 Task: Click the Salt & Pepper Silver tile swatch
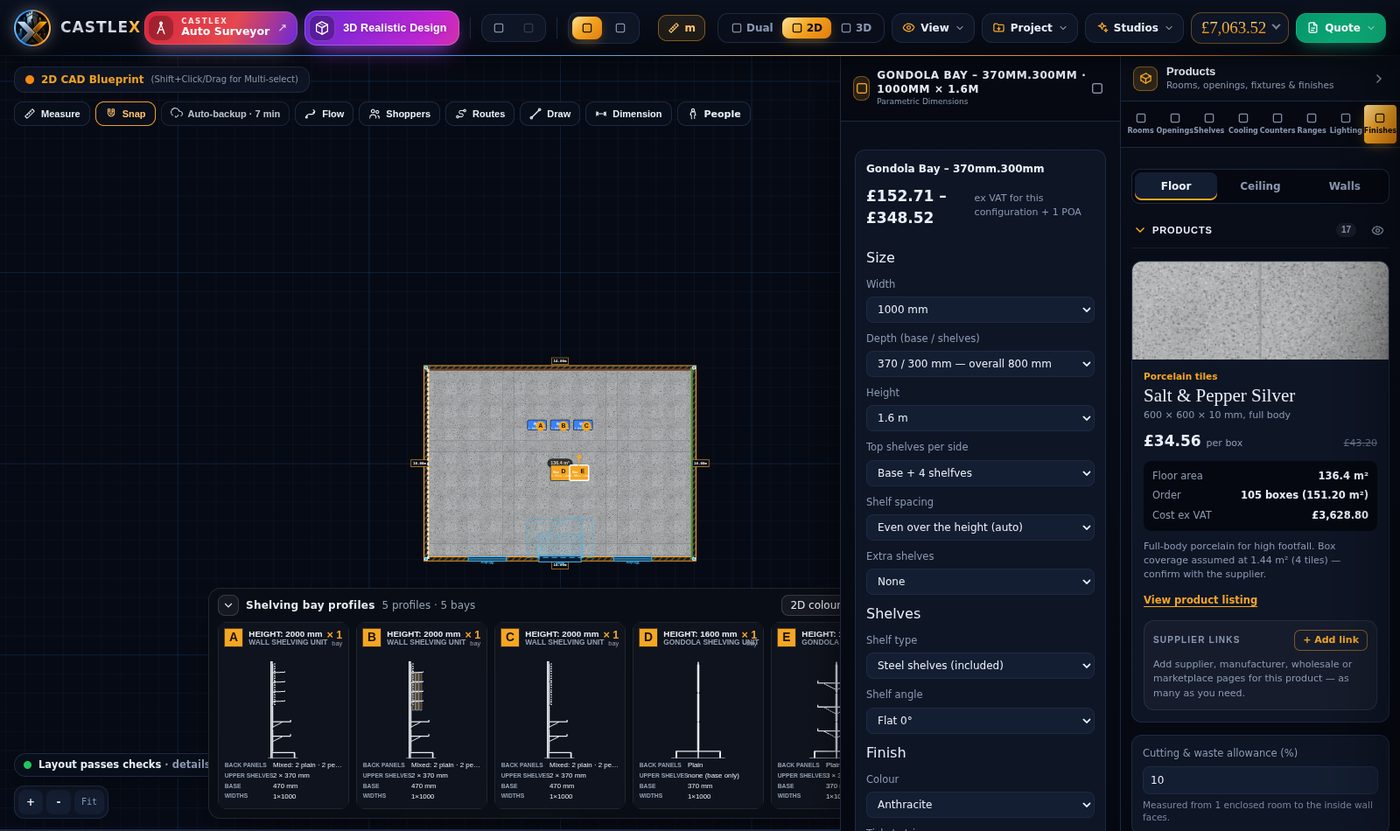click(x=1260, y=311)
